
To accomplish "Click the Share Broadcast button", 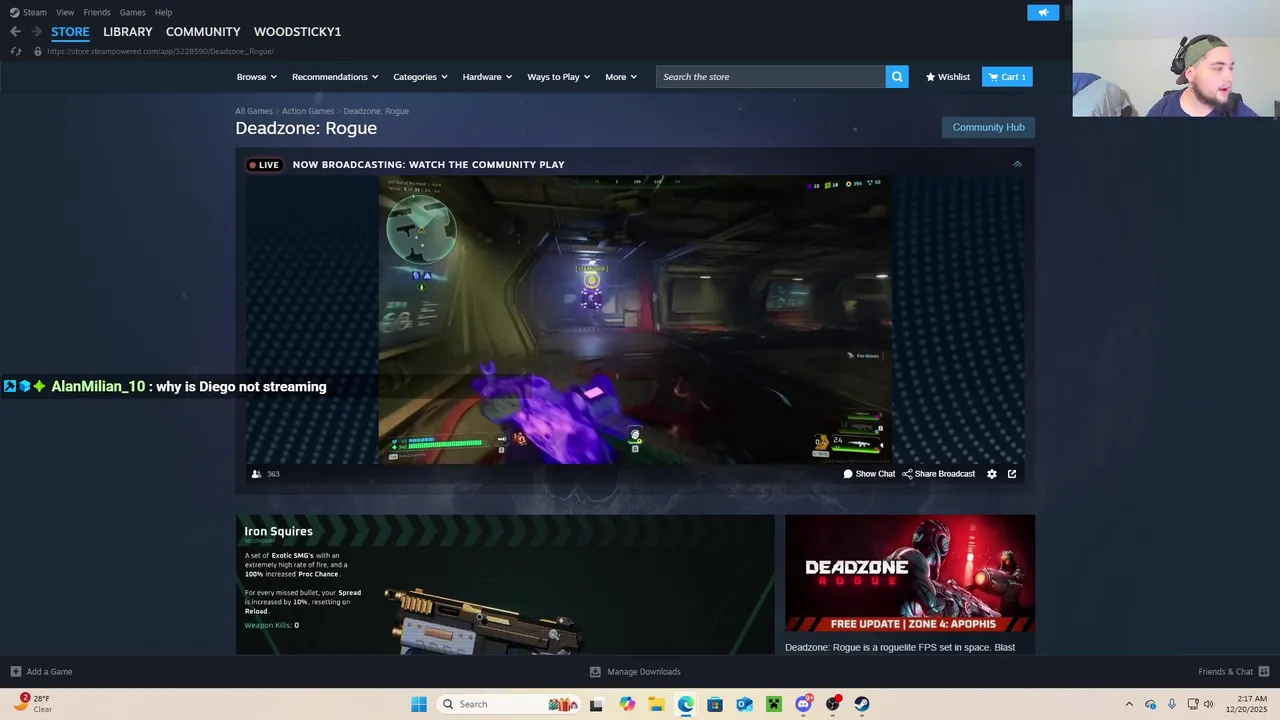I will 938,474.
